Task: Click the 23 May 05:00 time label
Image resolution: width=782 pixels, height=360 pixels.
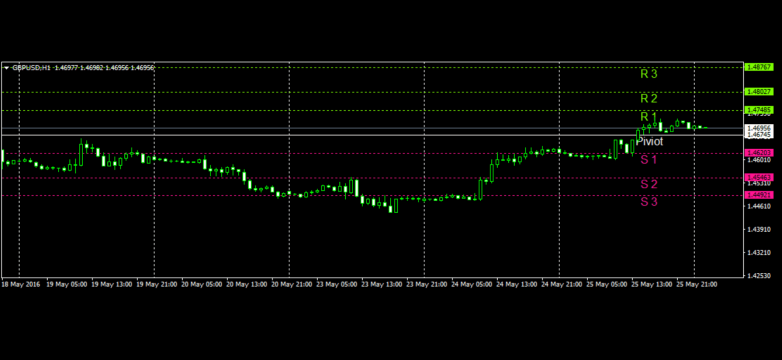Action: [x=337, y=284]
